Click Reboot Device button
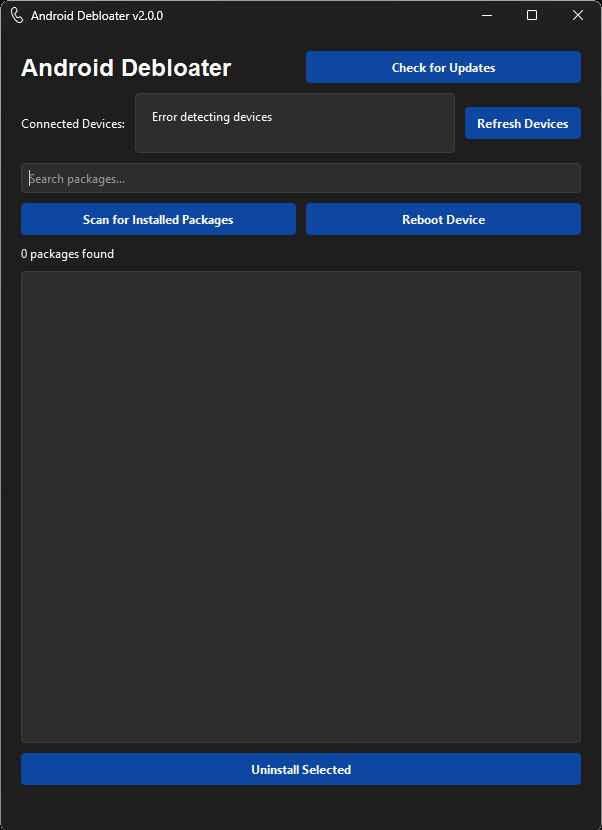The image size is (602, 830). tap(443, 219)
